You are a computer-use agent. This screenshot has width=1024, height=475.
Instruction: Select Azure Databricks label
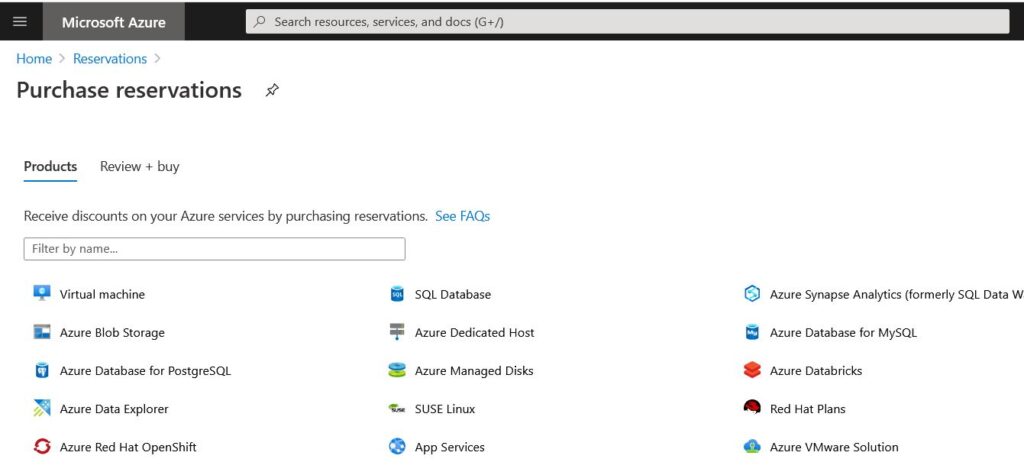point(816,370)
